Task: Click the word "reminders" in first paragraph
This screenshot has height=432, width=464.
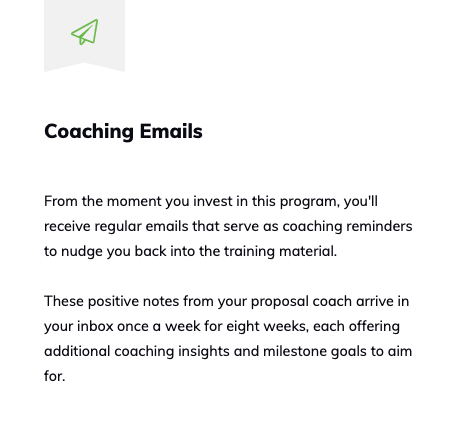Action: click(379, 226)
